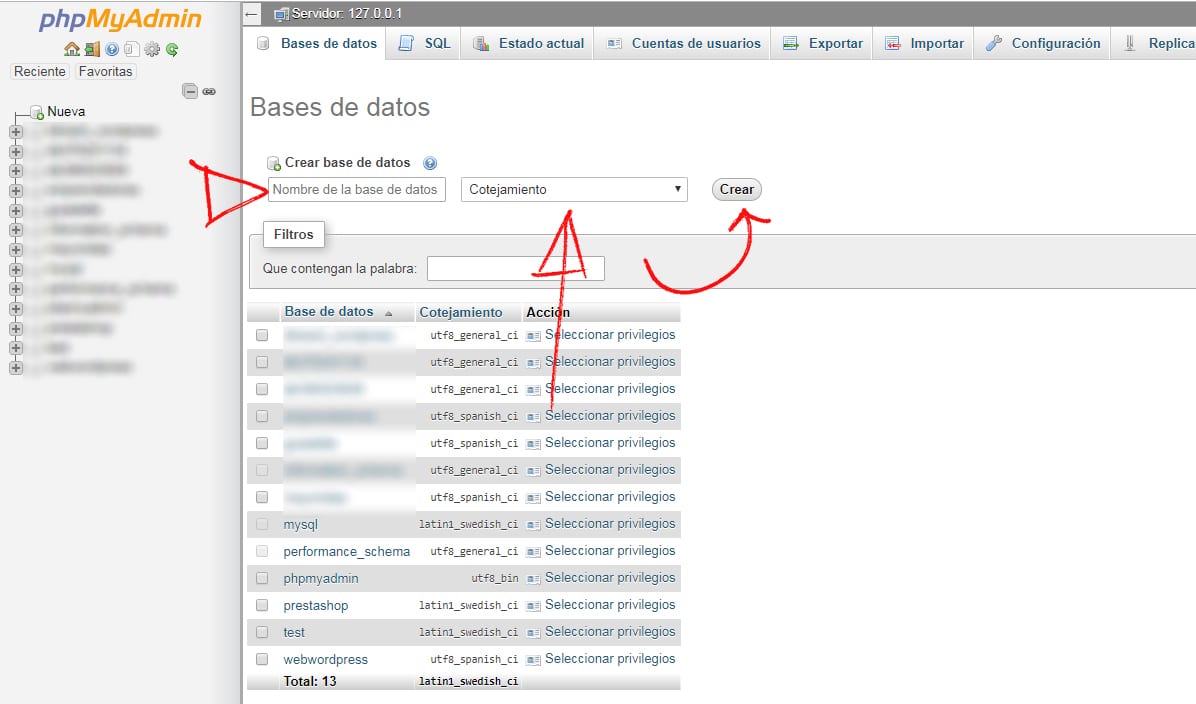Open navigation panel settings gear icon

pyautogui.click(x=152, y=49)
